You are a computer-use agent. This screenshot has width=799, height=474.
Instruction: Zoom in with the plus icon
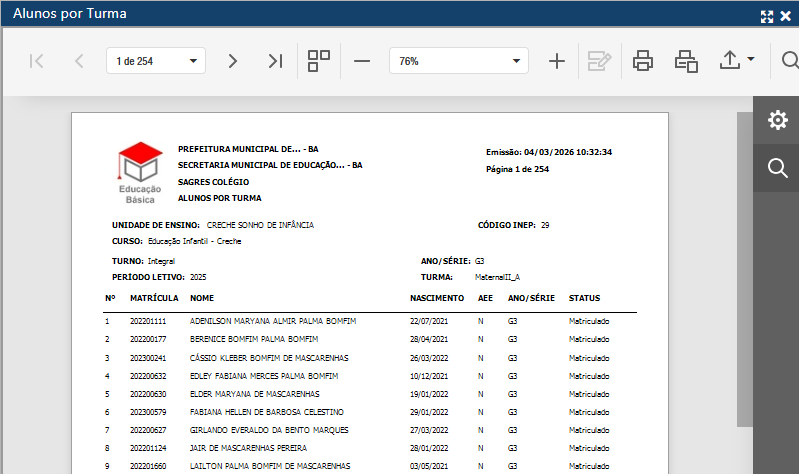pyautogui.click(x=557, y=61)
